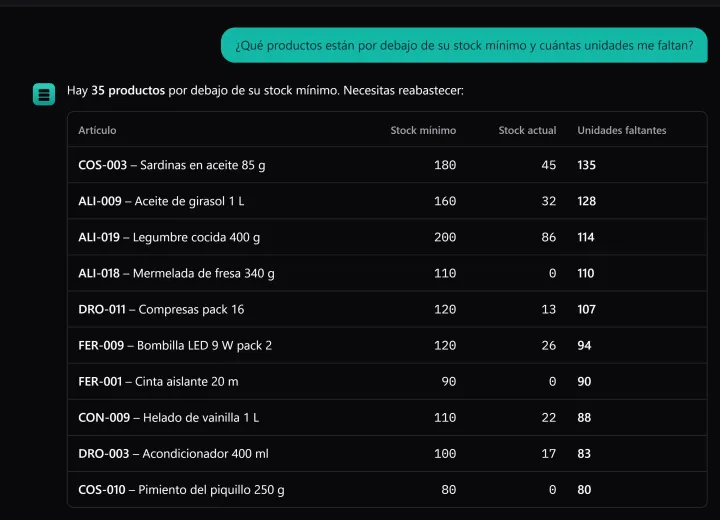
Task: Click the assistant avatar icon
Action: point(44,94)
